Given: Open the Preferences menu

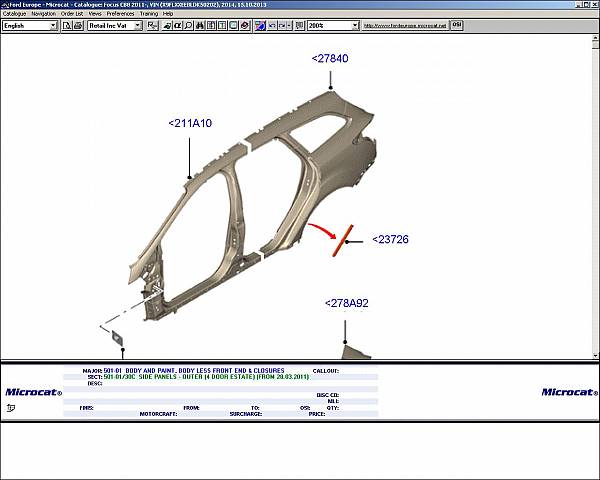Looking at the screenshot, I should (x=121, y=14).
